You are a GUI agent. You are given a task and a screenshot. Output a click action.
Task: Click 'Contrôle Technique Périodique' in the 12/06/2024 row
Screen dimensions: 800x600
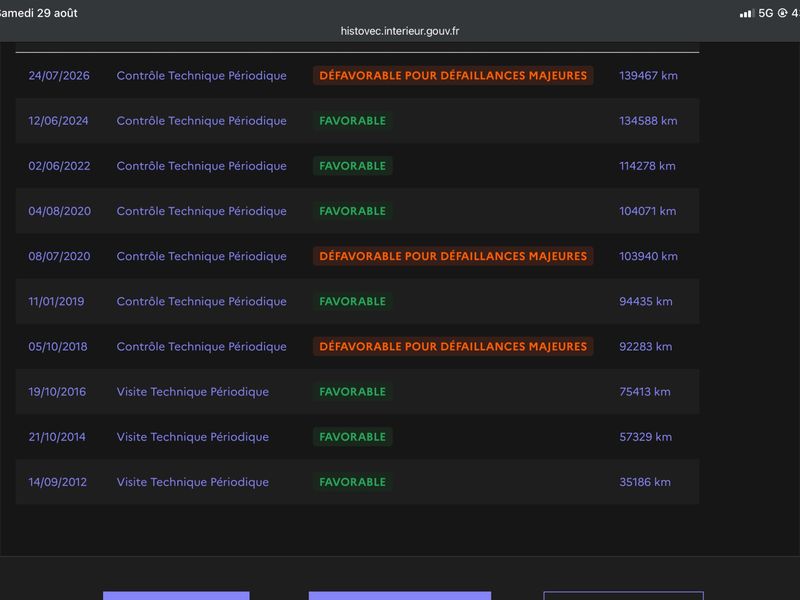[x=202, y=121]
